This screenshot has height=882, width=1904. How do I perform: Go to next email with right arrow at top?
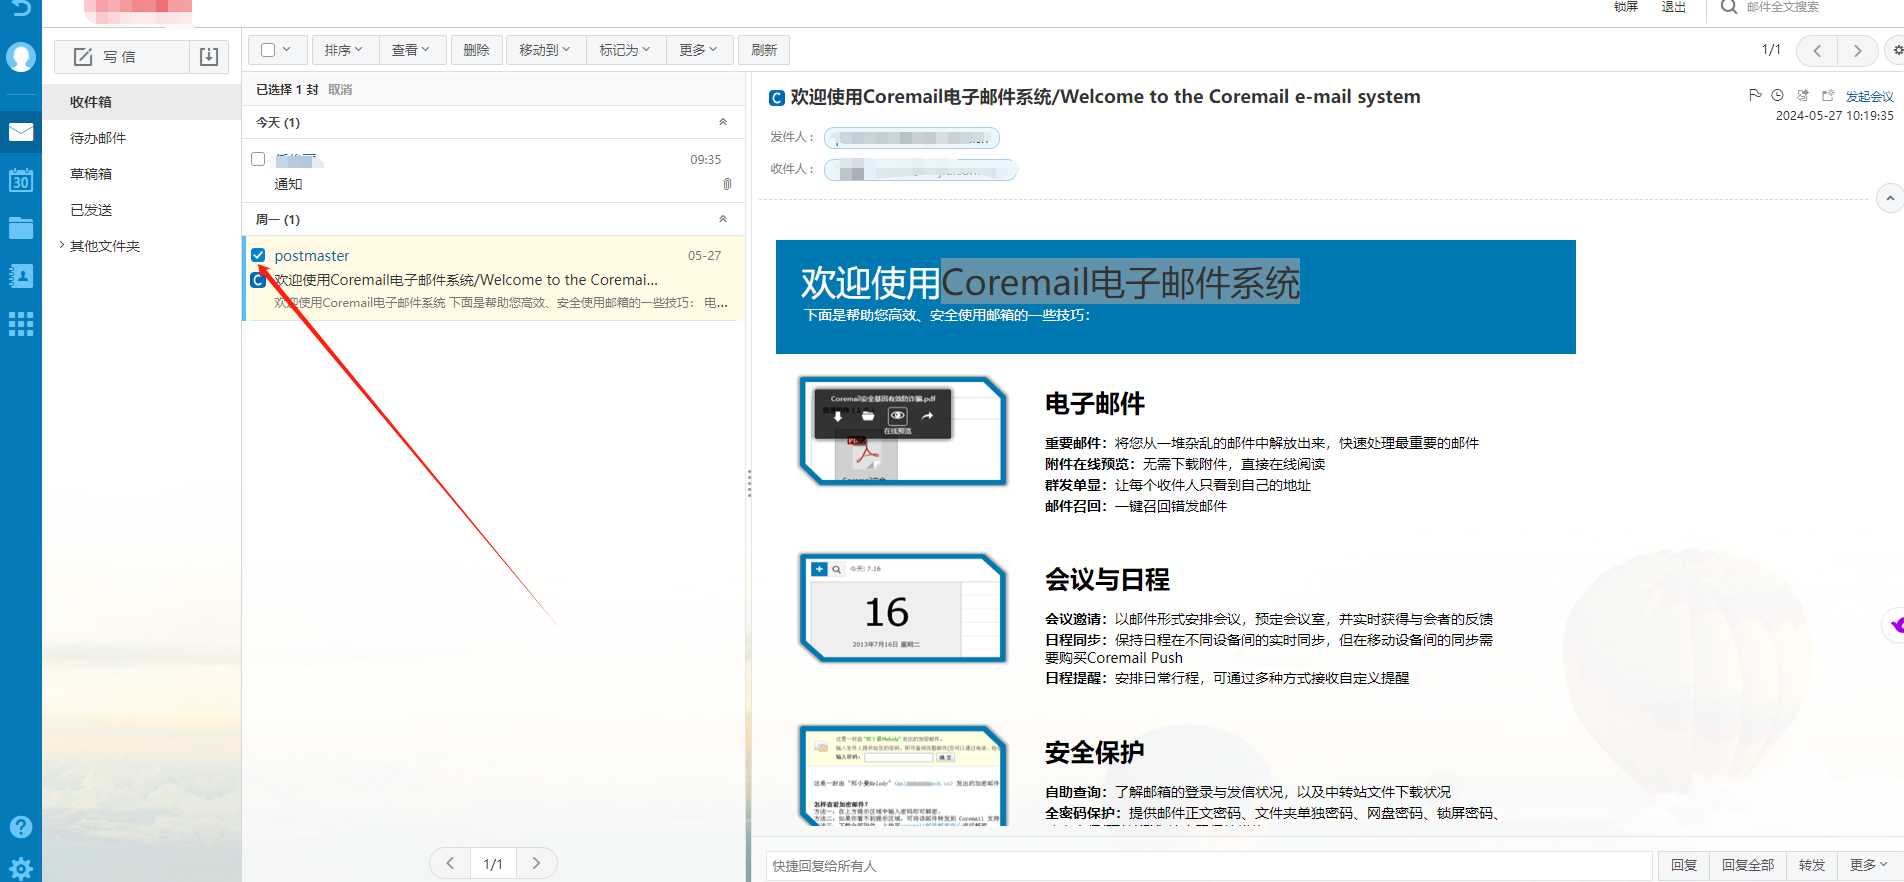click(1857, 50)
